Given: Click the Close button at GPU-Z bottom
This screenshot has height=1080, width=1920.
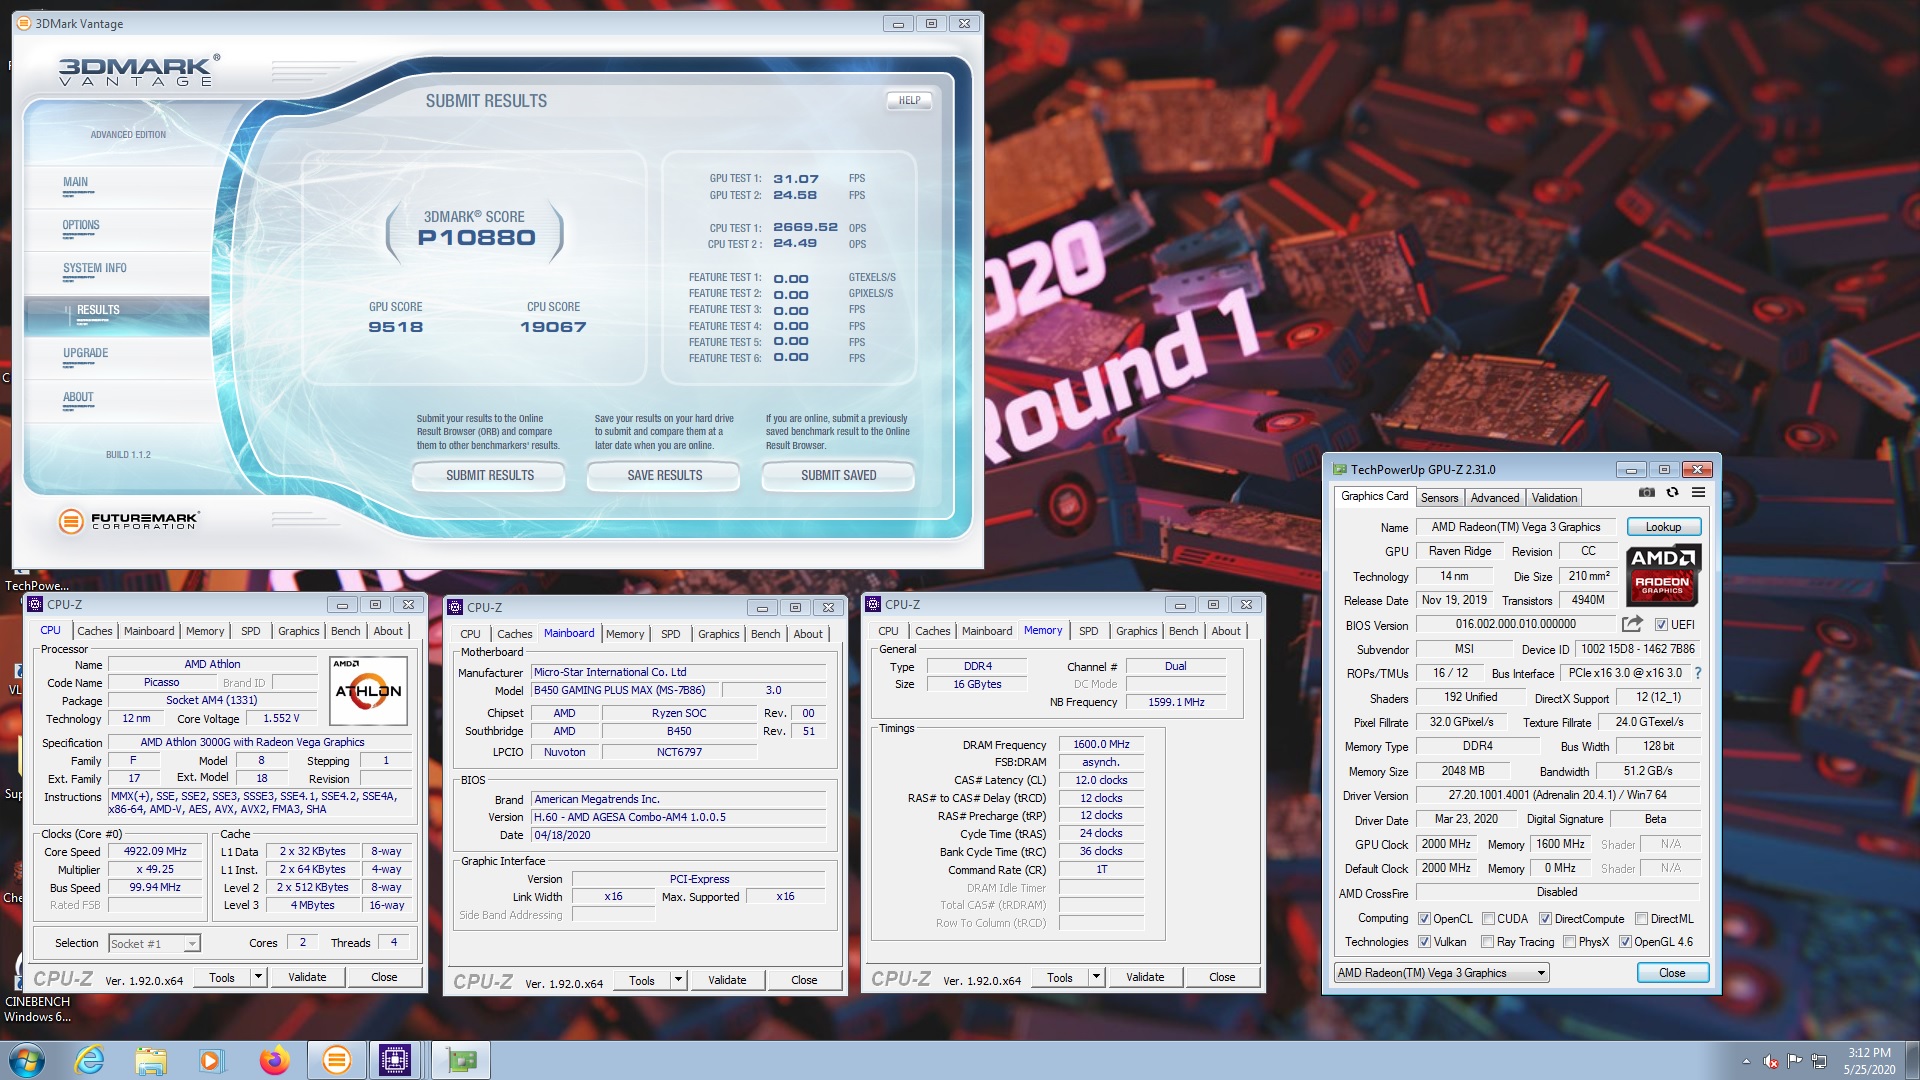Looking at the screenshot, I should 1672,973.
